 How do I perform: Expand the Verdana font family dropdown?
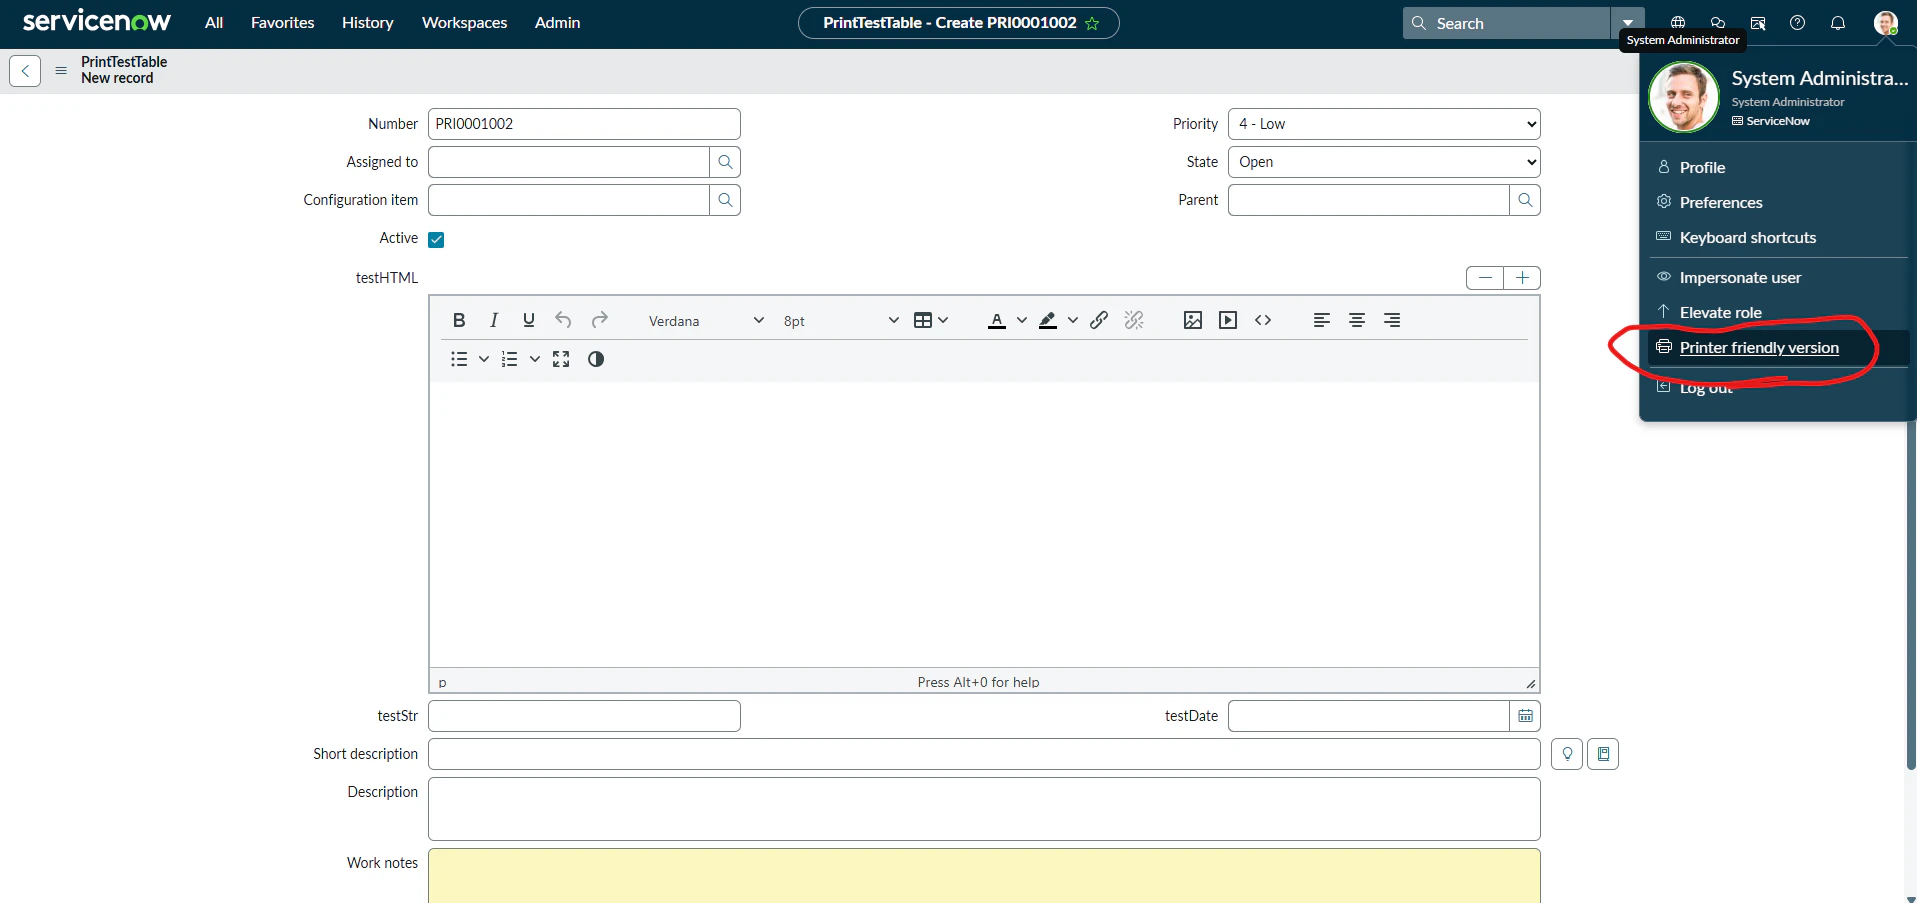(x=706, y=321)
